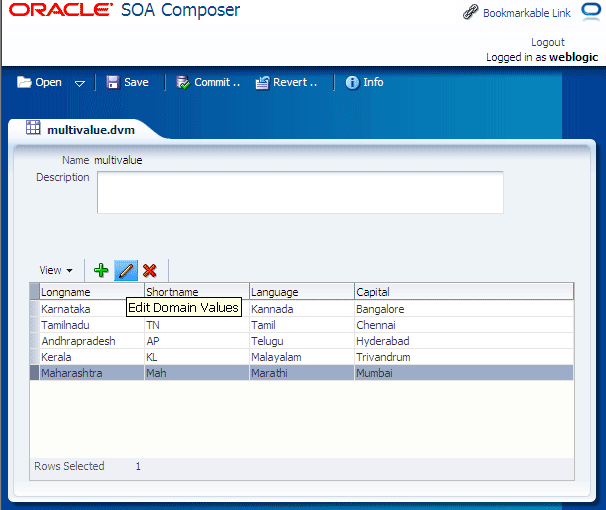Click the Open text button
The image size is (606, 510).
pyautogui.click(x=48, y=82)
